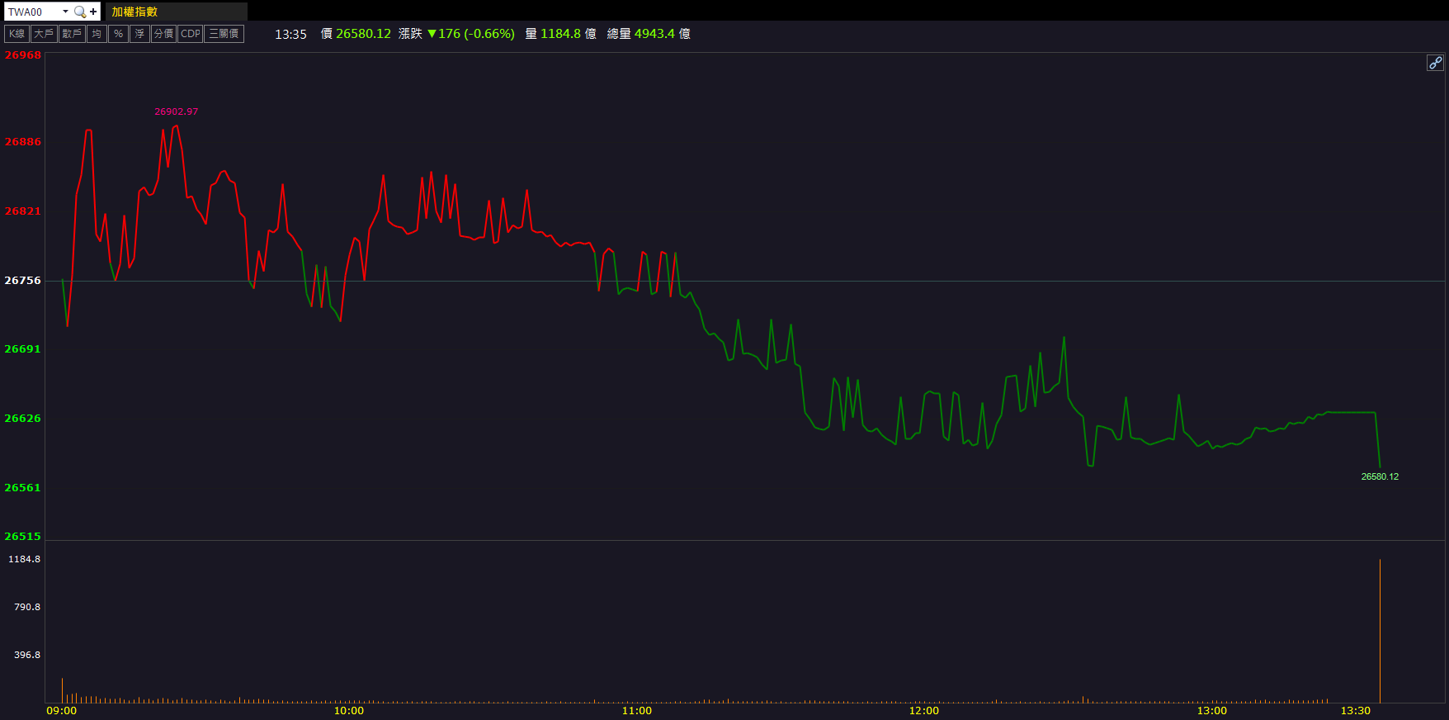Image resolution: width=1449 pixels, height=720 pixels.
Task: Click the link chain icon at chart corner
Action: point(1435,62)
